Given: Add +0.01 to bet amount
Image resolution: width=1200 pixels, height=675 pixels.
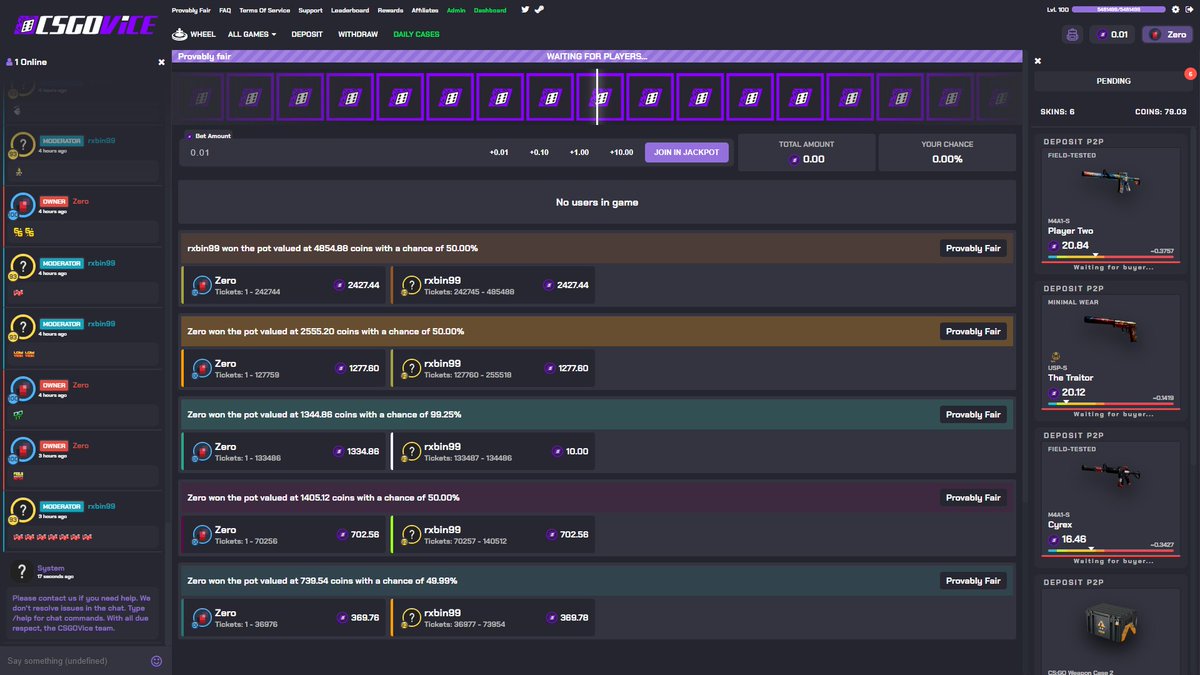Looking at the screenshot, I should (499, 152).
